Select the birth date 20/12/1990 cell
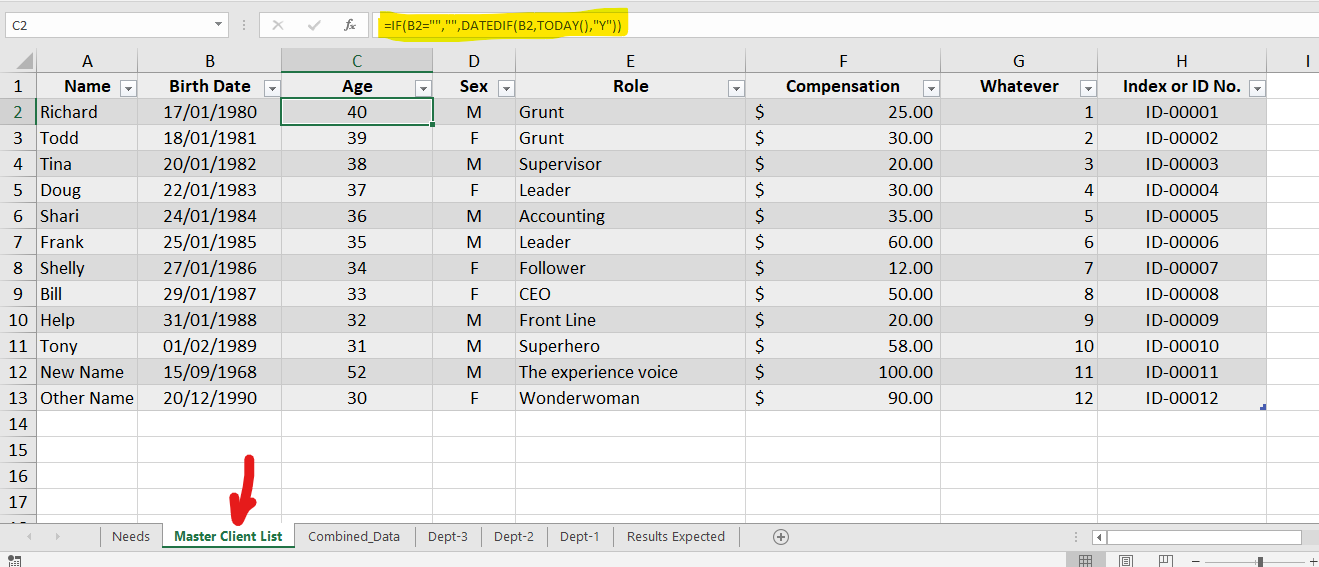1319x567 pixels. coord(210,398)
